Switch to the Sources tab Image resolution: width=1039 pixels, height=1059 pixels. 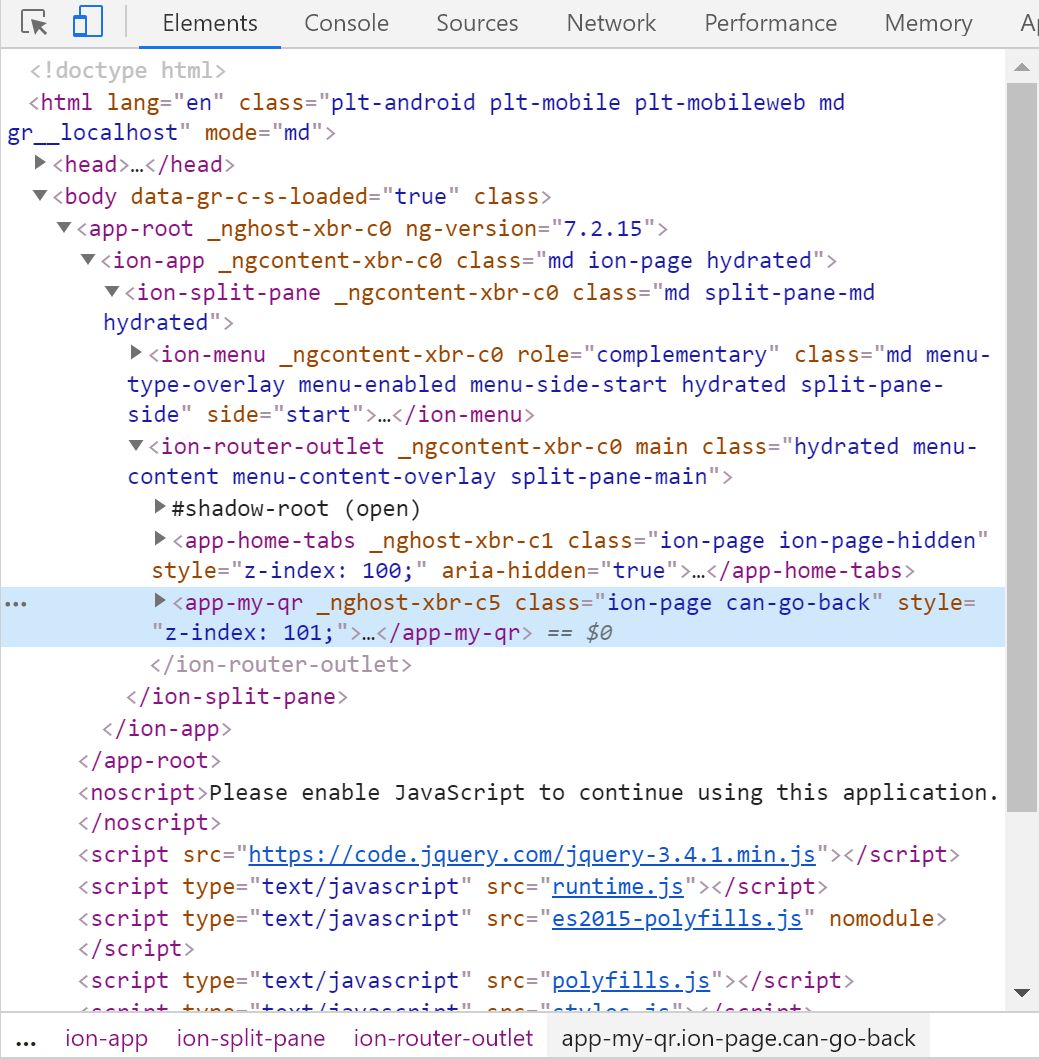(477, 23)
